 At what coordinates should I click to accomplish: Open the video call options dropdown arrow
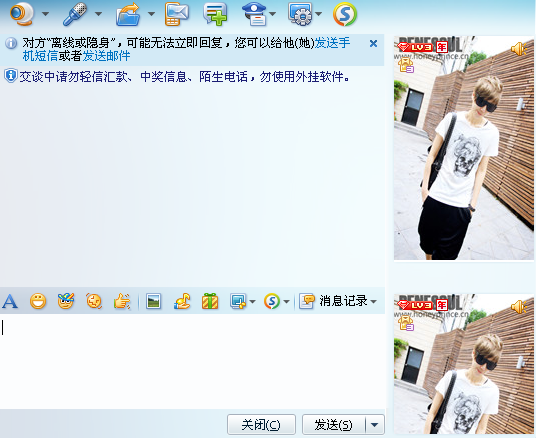click(x=45, y=14)
